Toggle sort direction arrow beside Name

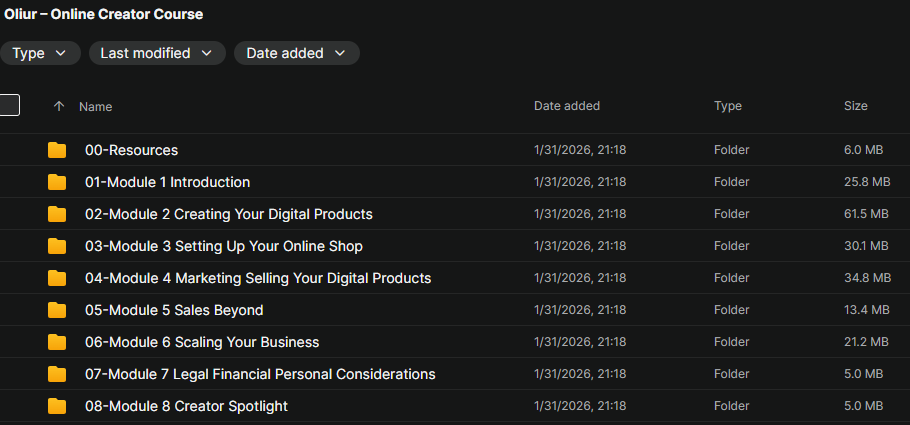coord(58,106)
